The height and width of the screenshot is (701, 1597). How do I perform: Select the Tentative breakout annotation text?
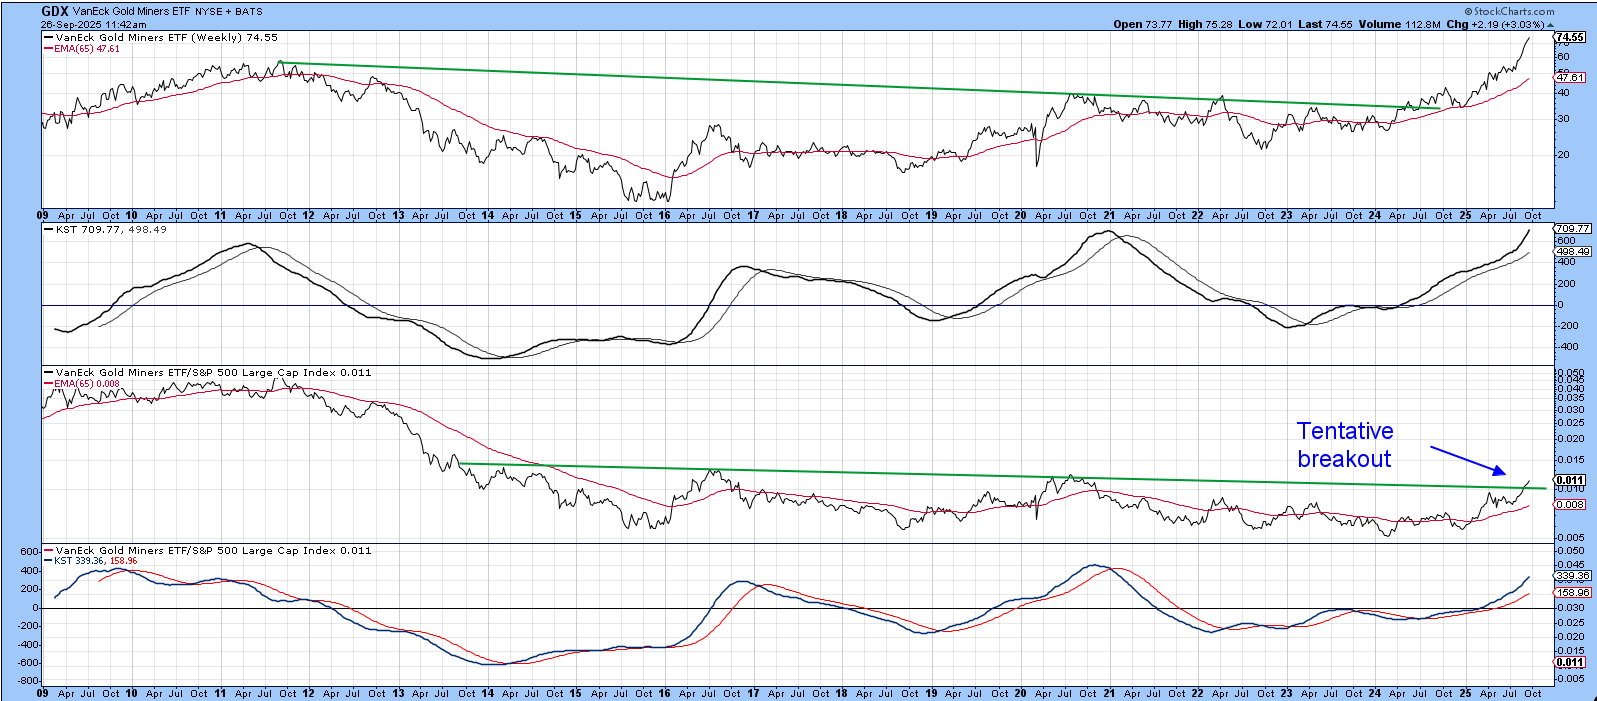tap(1344, 445)
